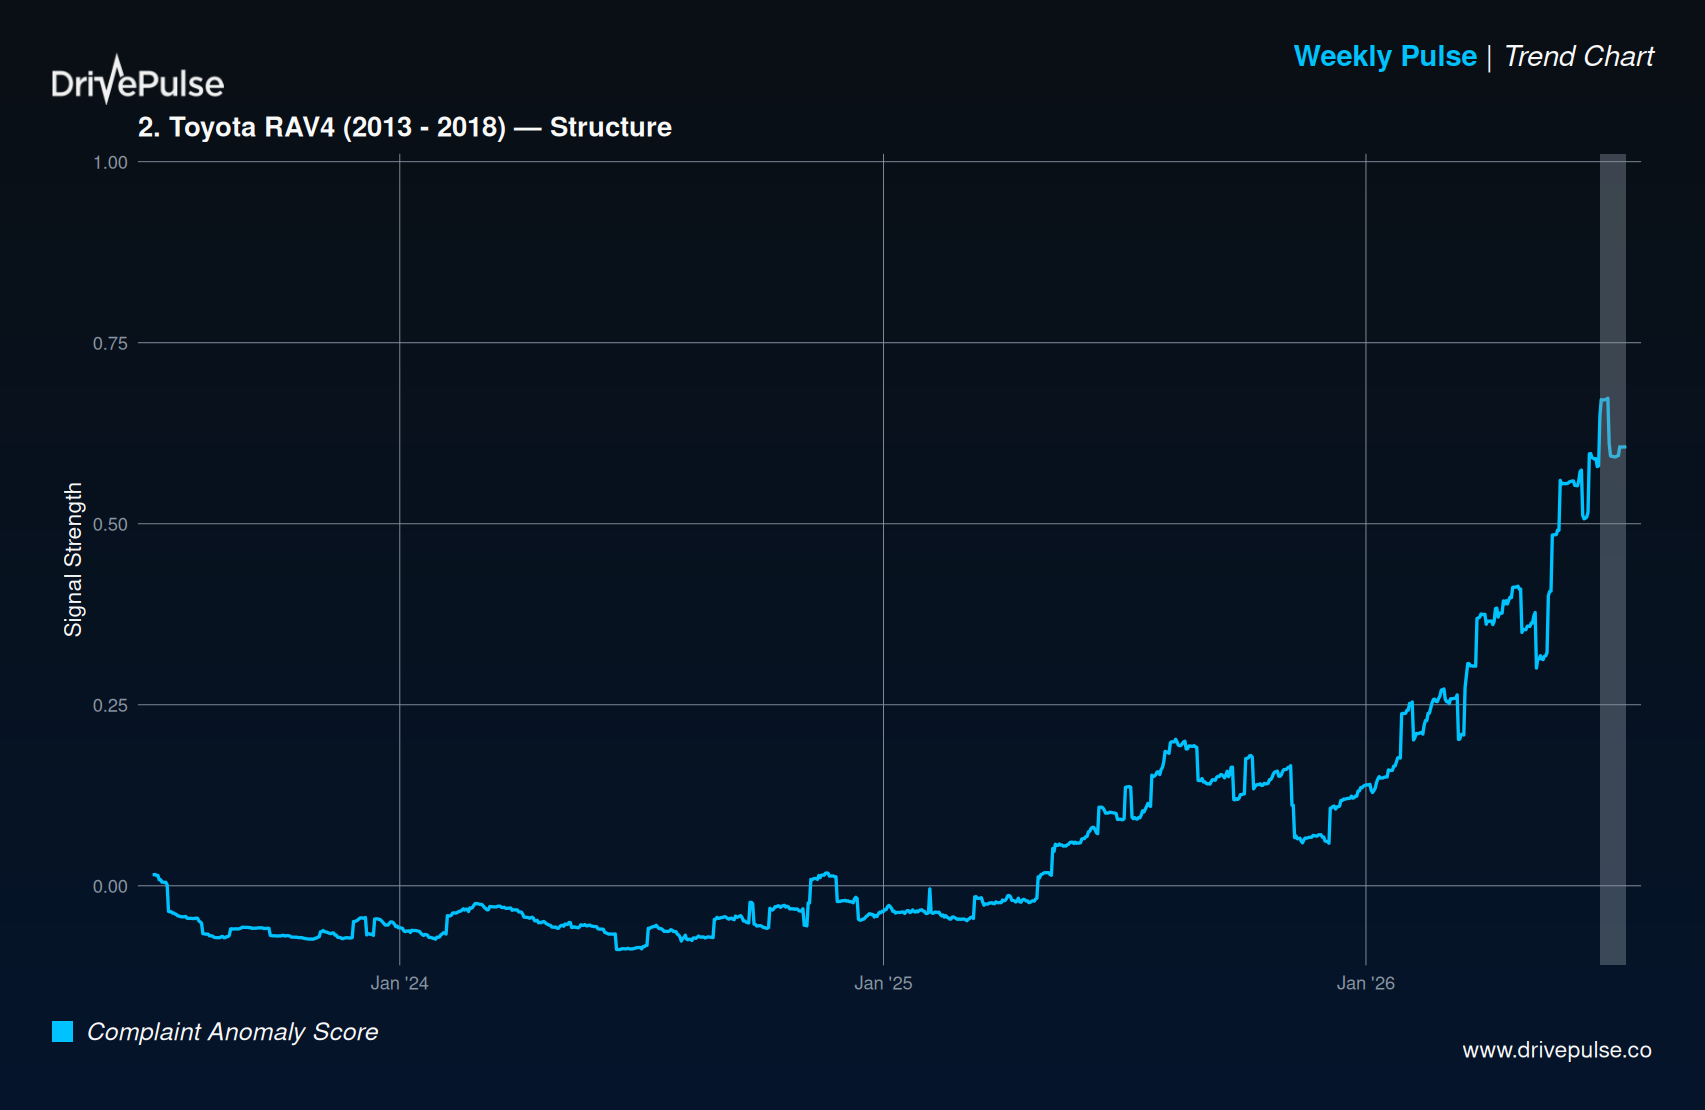
Task: Click the 0.25 y-axis tick label
Action: [x=110, y=705]
